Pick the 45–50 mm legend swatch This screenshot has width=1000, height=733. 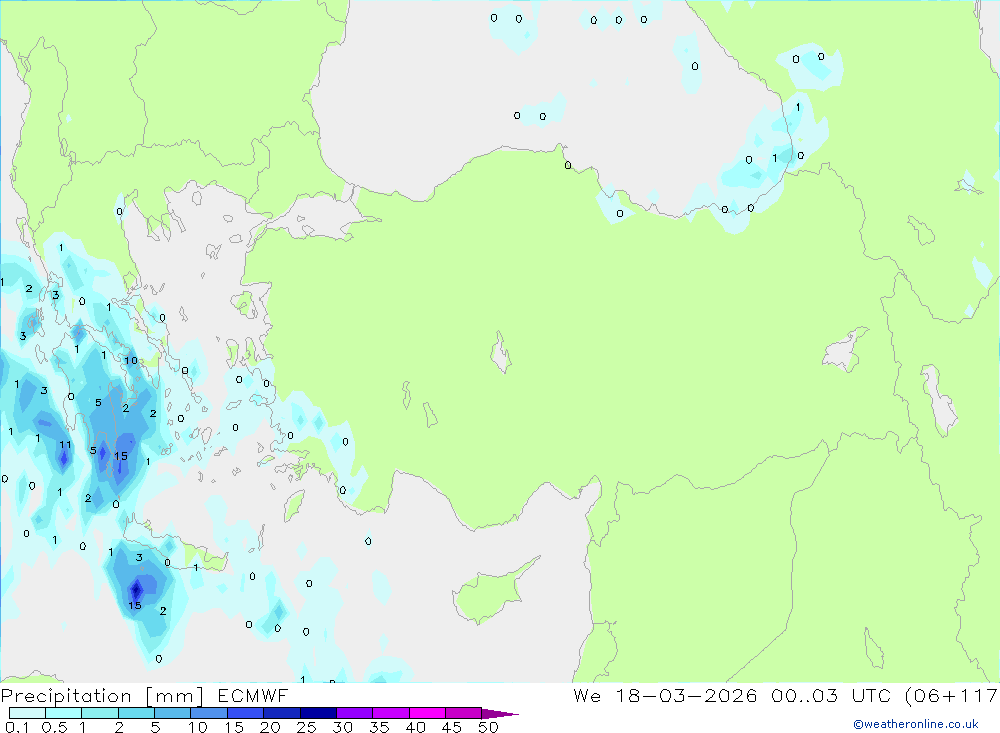point(464,713)
